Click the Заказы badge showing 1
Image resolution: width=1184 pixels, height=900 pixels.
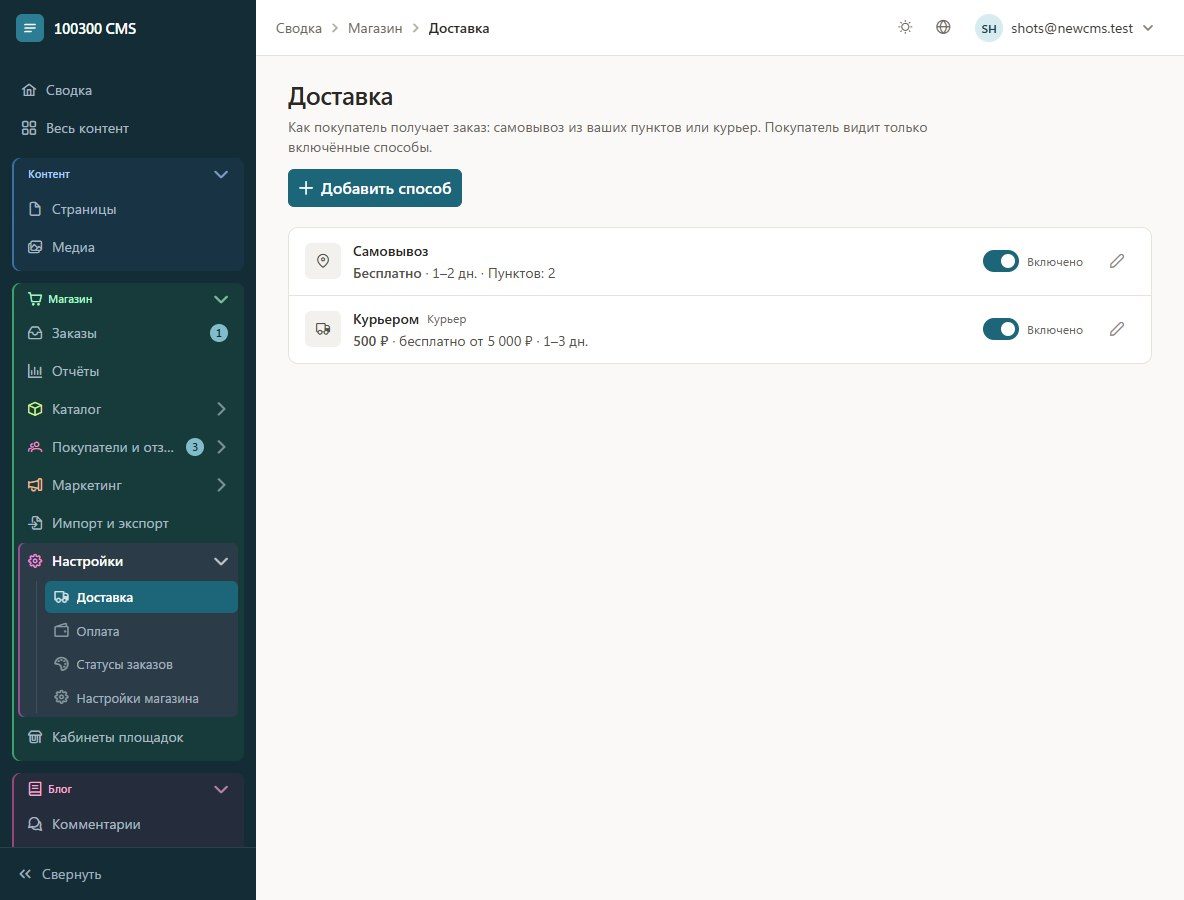click(219, 333)
